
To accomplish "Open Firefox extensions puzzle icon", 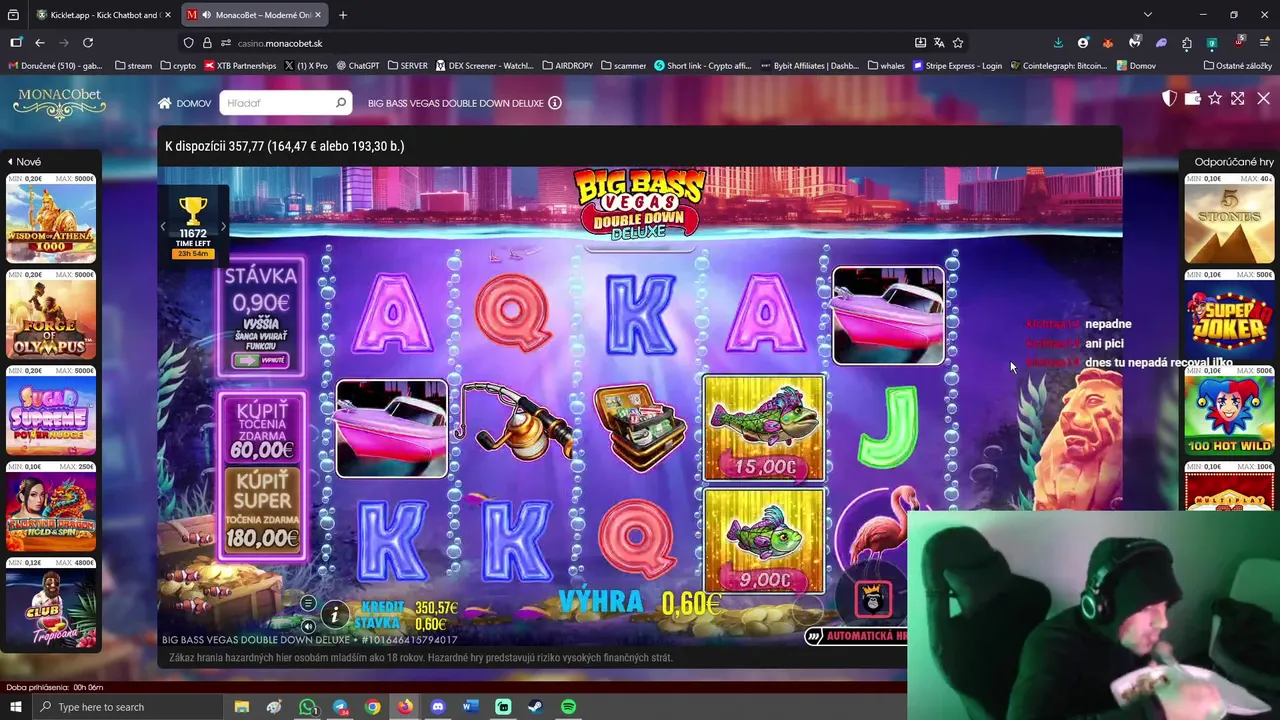I will (x=1187, y=43).
